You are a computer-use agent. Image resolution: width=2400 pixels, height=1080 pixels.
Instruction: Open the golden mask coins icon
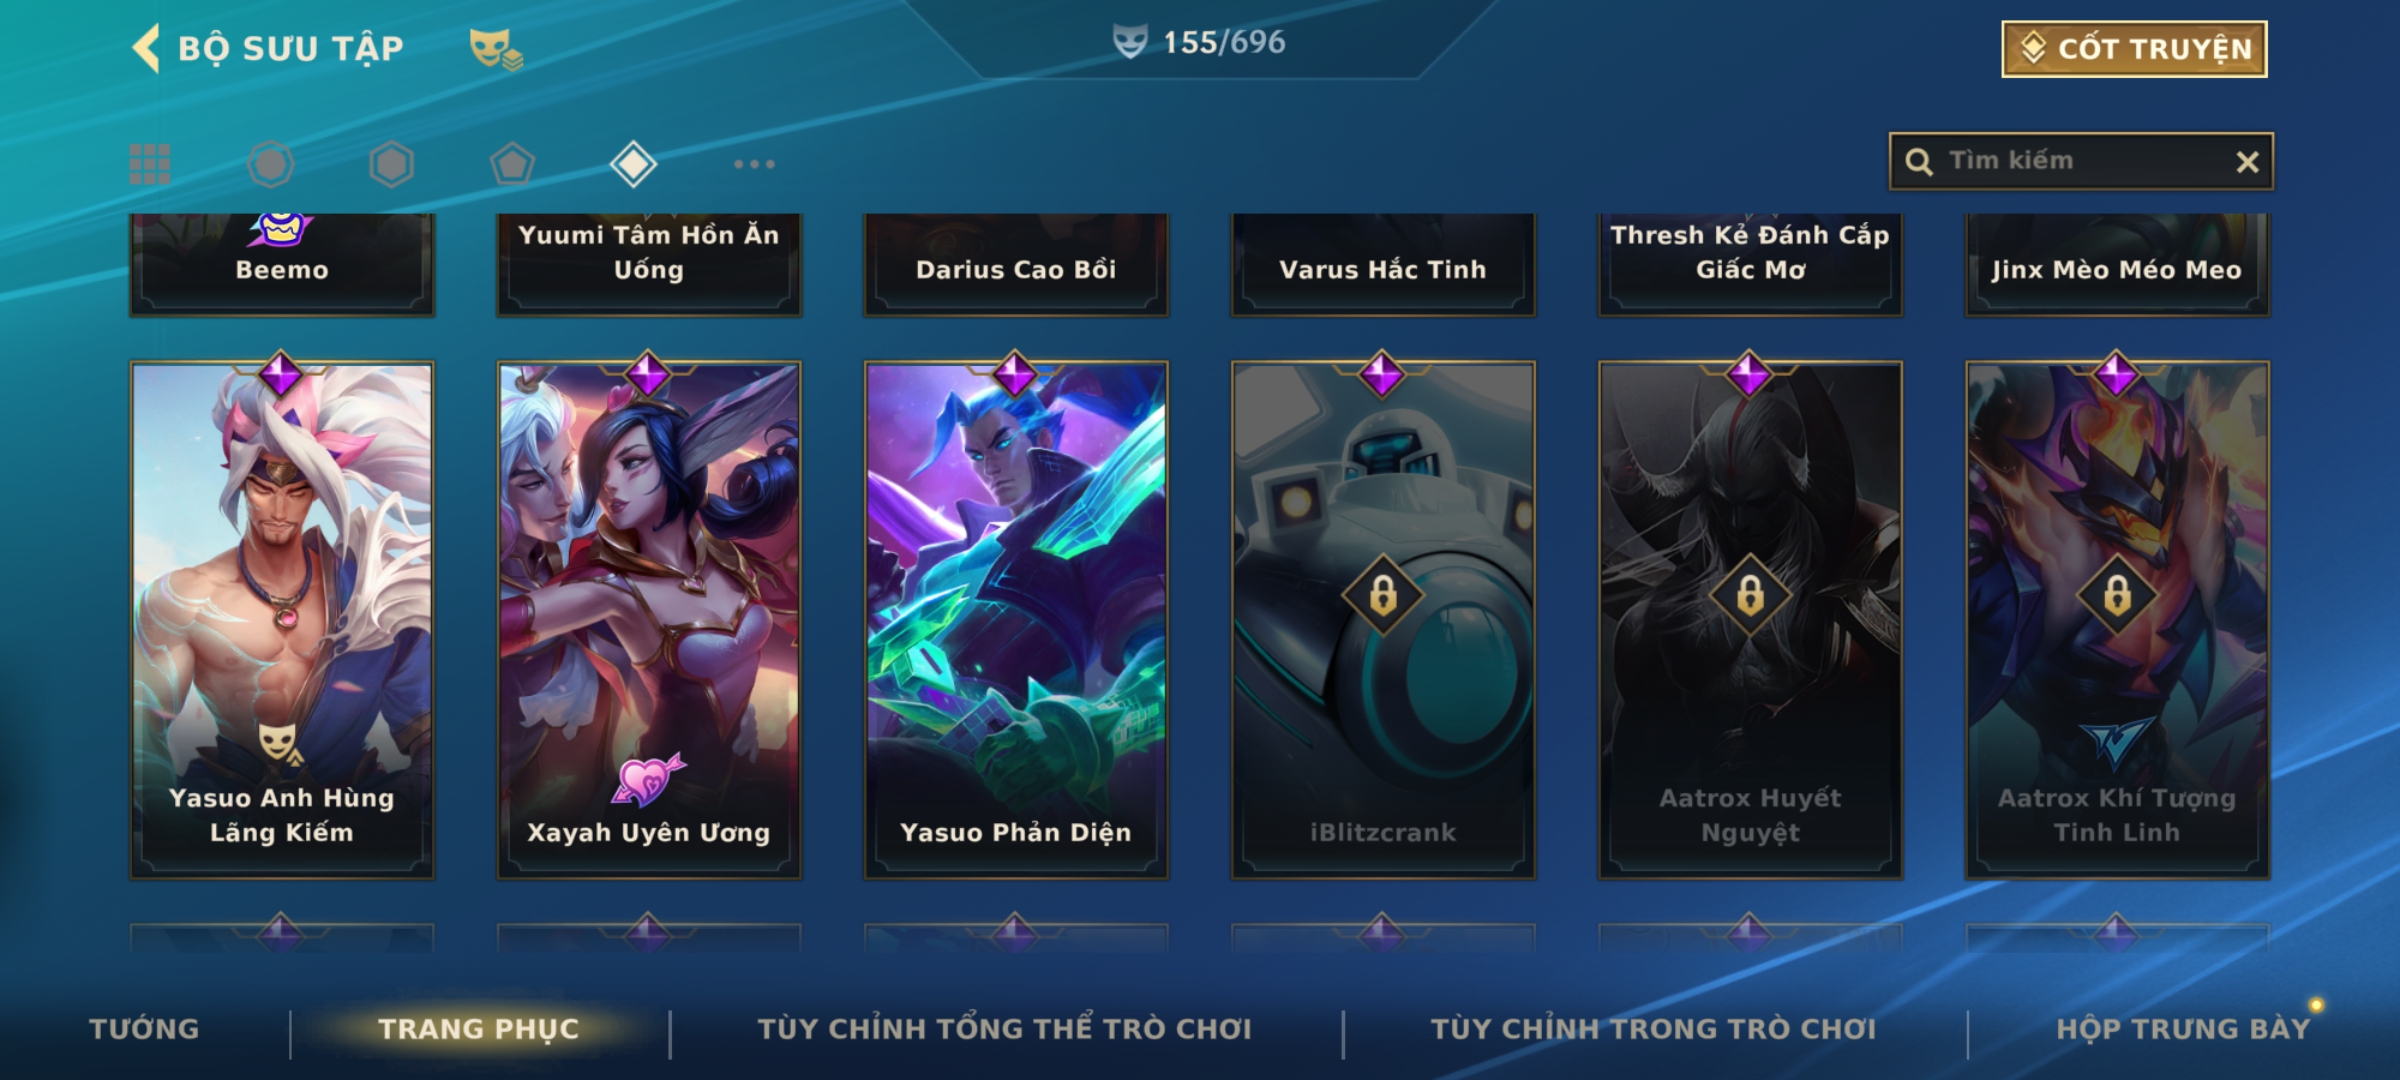pyautogui.click(x=496, y=49)
